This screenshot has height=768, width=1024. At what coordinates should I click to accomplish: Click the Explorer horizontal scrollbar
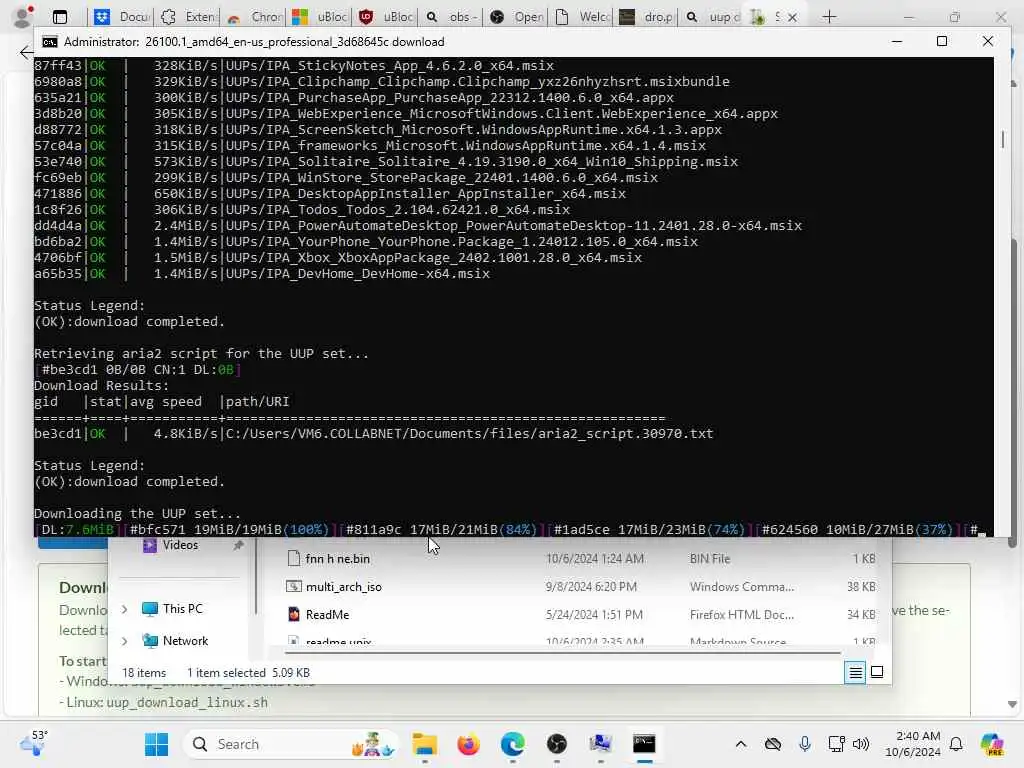[x=562, y=652]
